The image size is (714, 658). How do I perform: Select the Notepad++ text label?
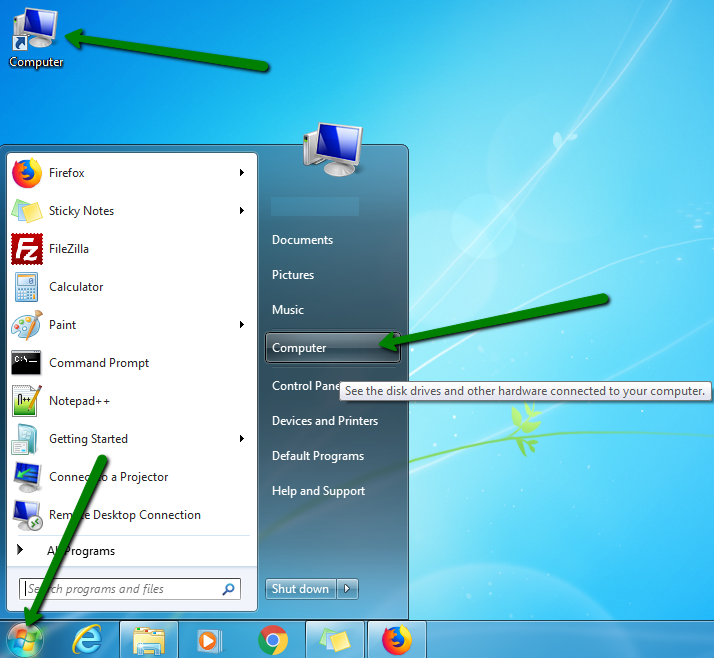(x=79, y=401)
